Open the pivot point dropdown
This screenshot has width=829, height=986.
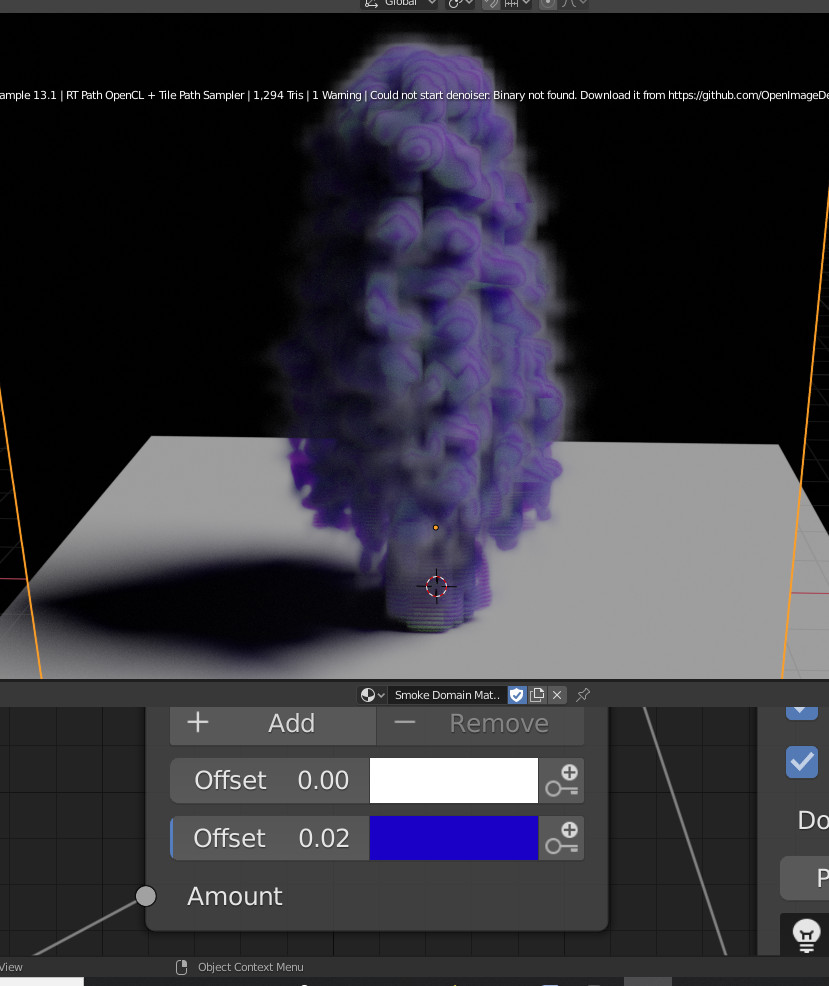[460, 3]
